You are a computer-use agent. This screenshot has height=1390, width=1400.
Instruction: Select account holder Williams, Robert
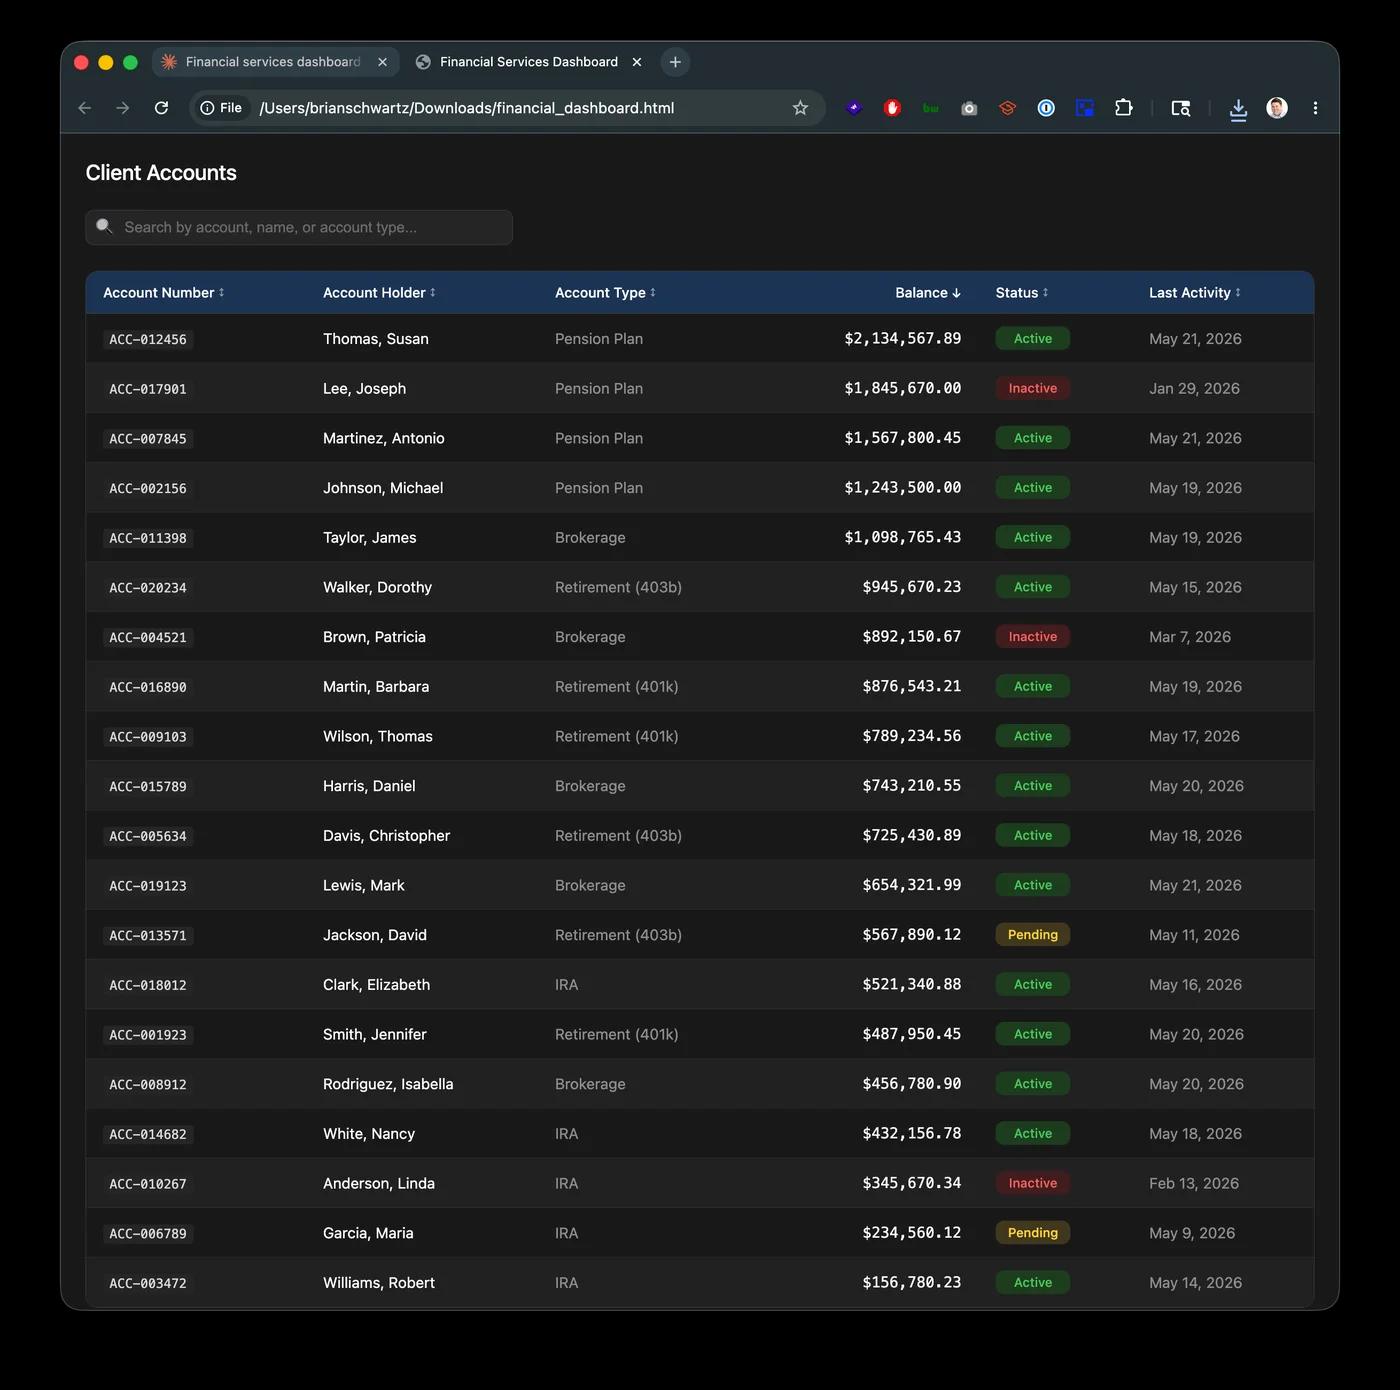[379, 1283]
